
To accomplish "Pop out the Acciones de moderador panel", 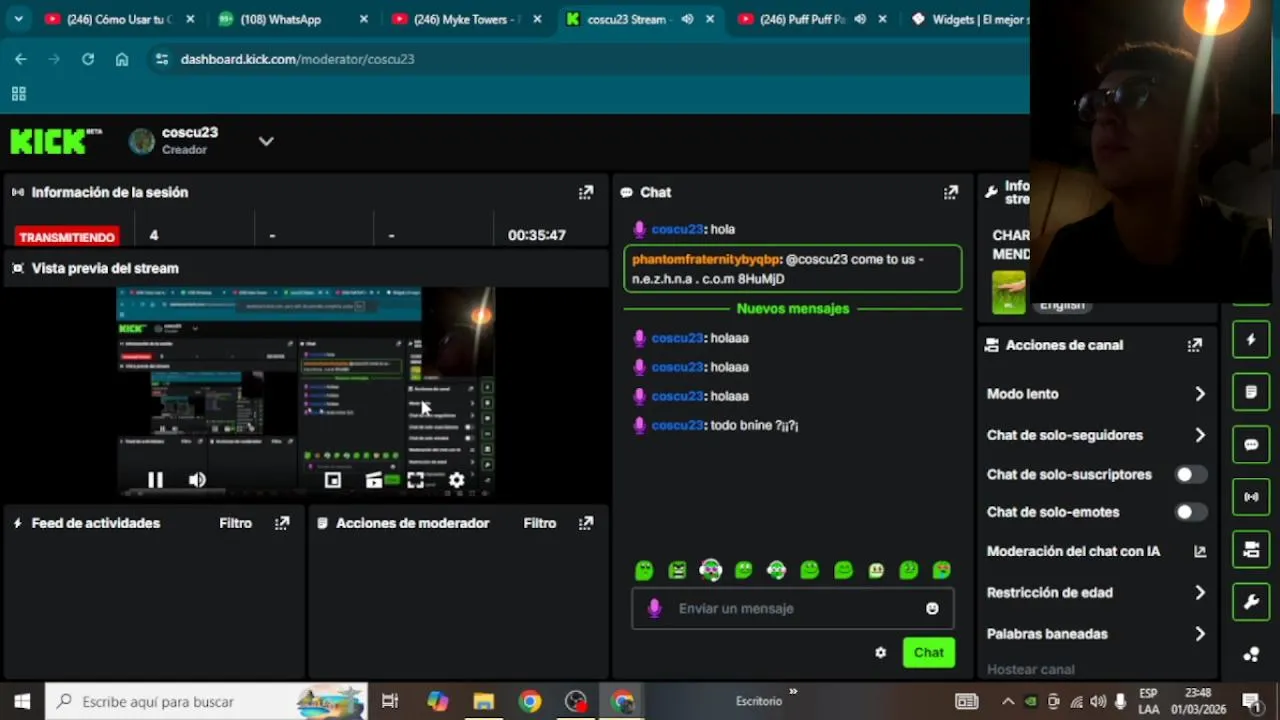I will 586,523.
